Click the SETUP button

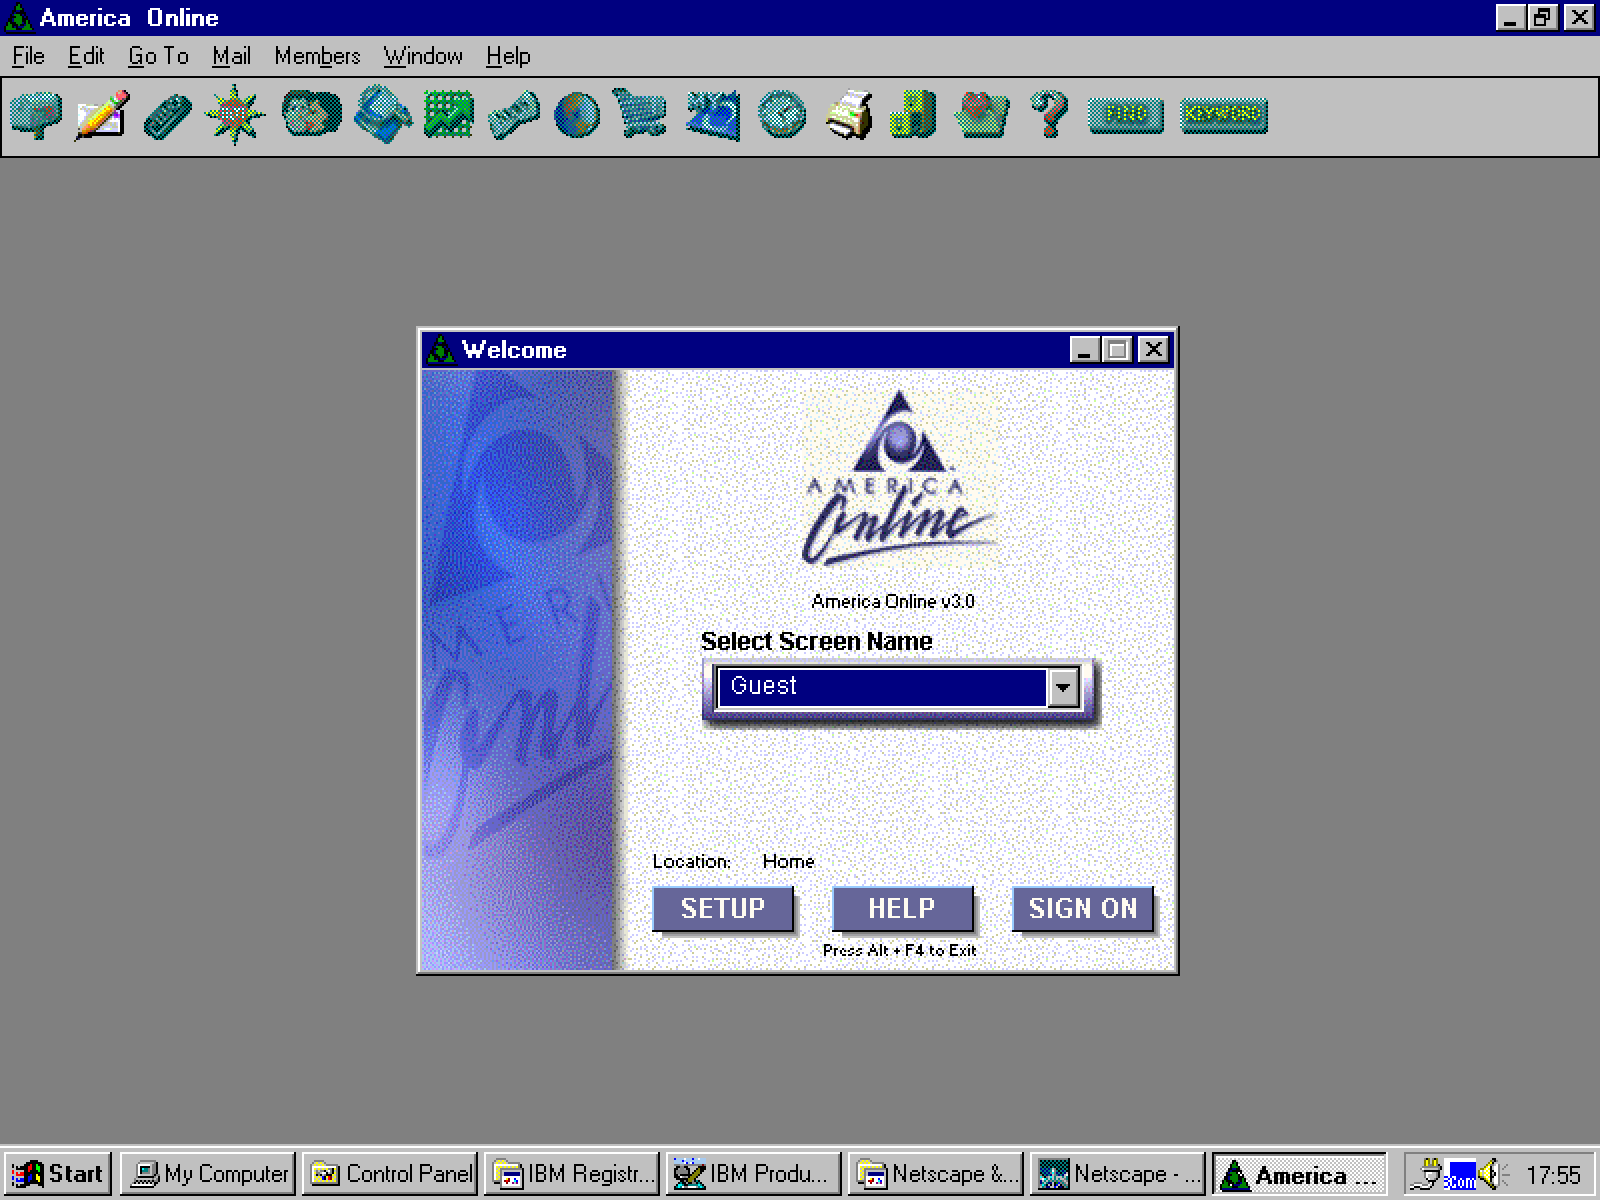click(x=722, y=909)
